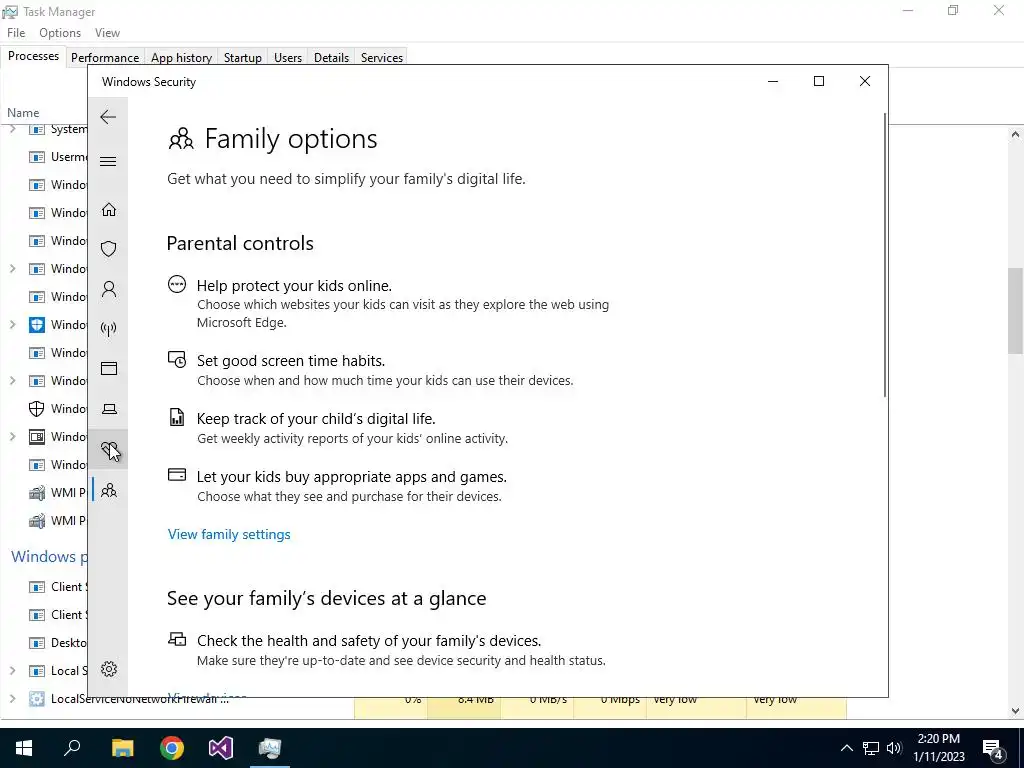Click the Family options heading icon
This screenshot has width=1024, height=768.
click(181, 139)
